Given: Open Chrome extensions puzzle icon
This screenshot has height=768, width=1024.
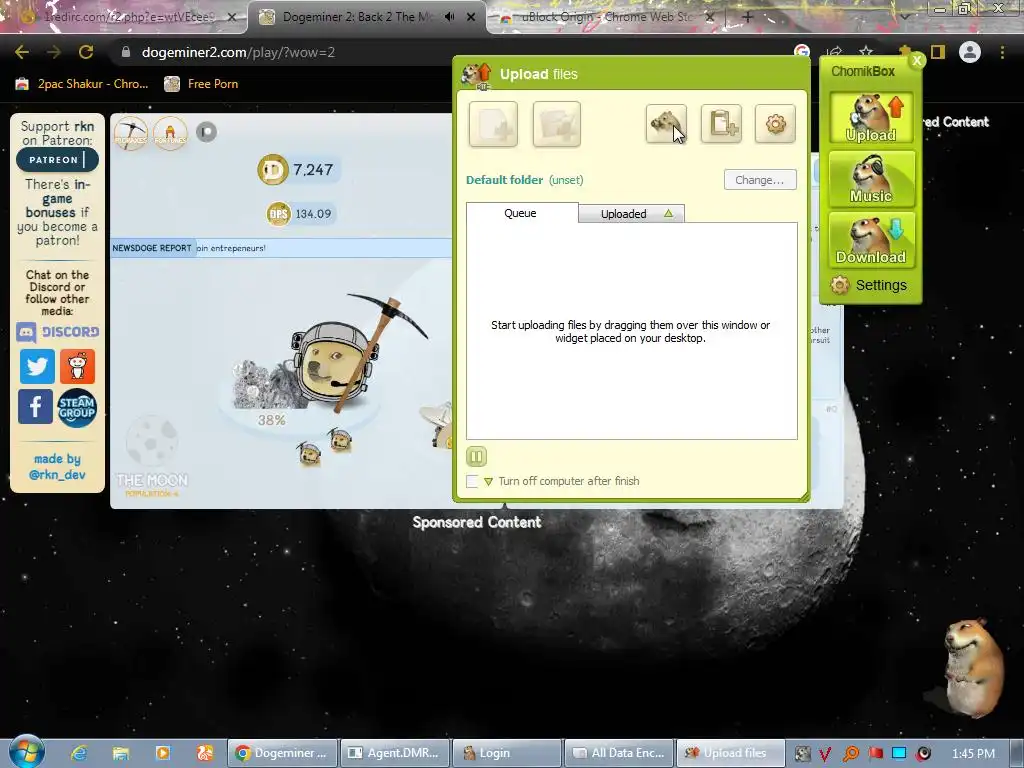Looking at the screenshot, I should coord(905,52).
